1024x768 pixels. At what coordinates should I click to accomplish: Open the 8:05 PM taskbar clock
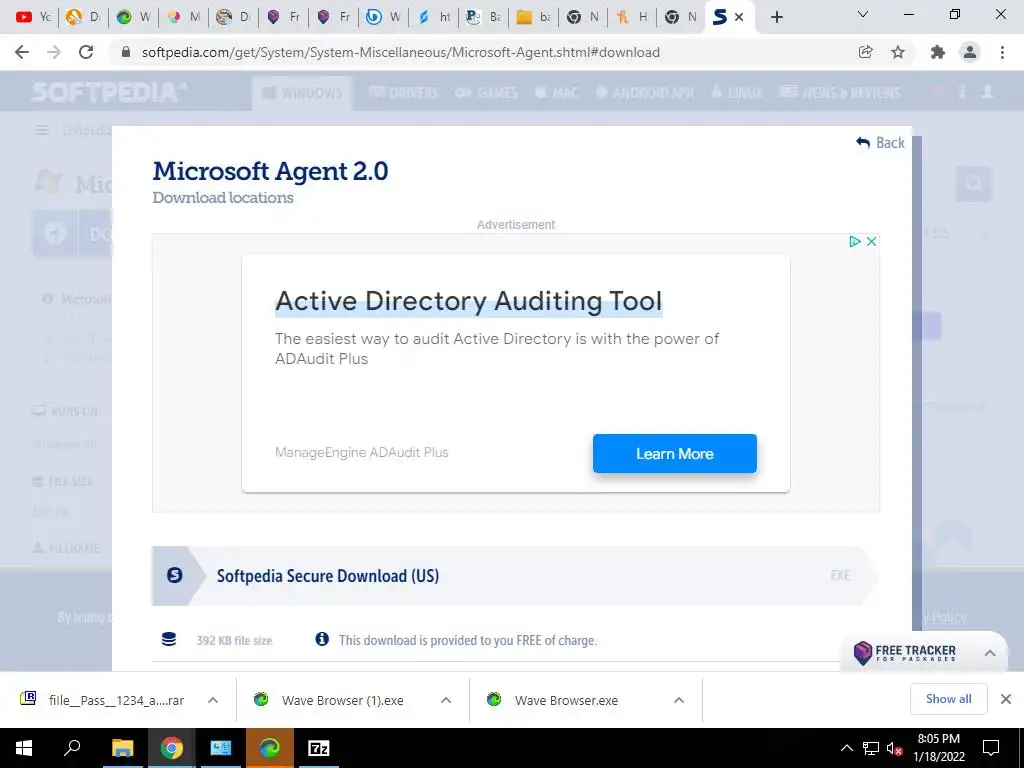point(938,748)
